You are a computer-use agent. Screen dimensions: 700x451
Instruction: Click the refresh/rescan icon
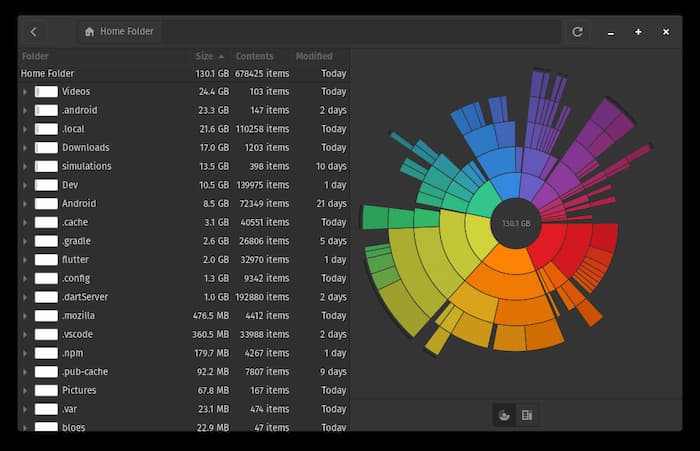577,32
